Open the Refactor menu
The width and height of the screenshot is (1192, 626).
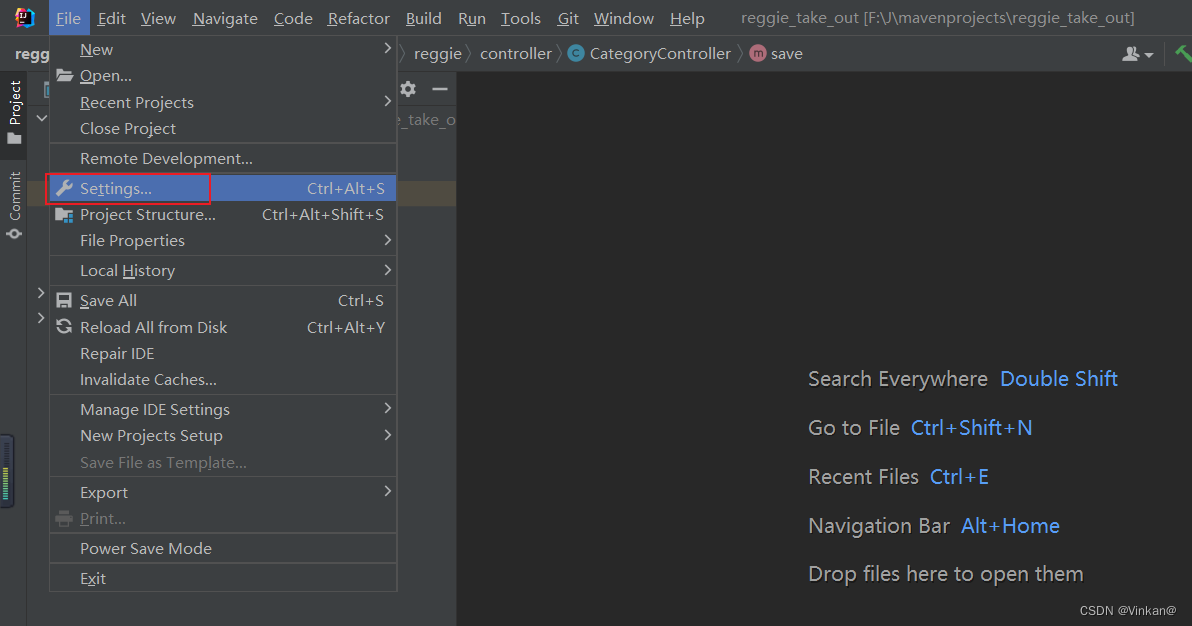pos(358,17)
